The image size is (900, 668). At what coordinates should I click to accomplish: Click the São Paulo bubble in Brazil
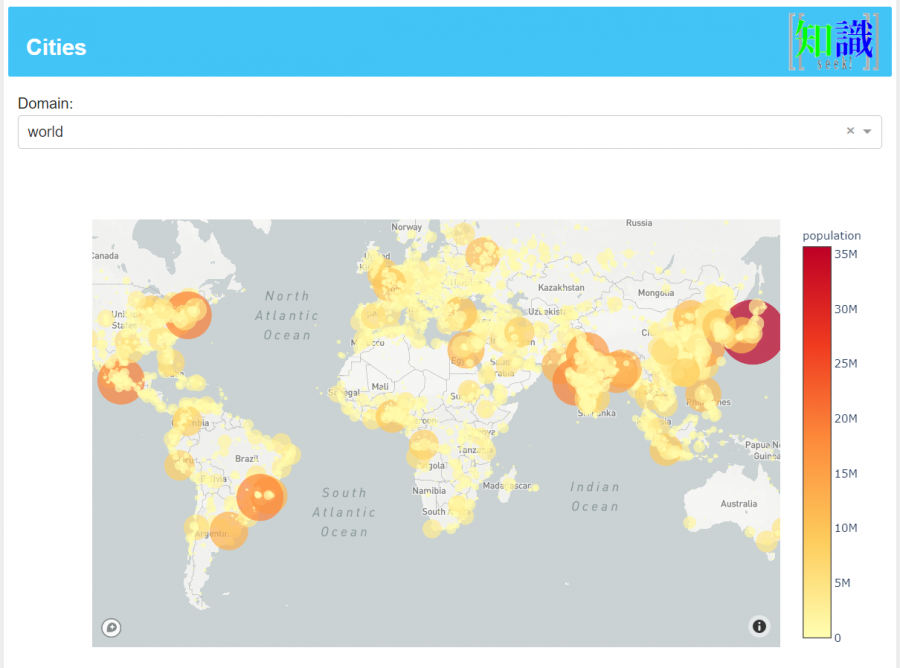260,495
